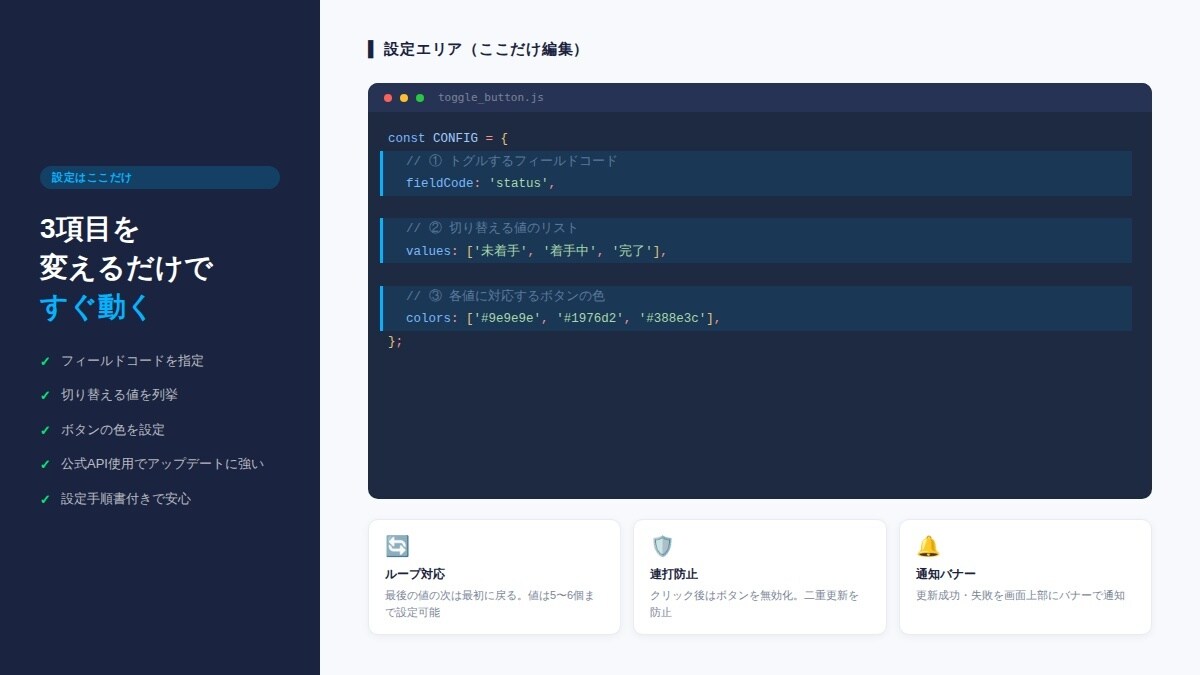Click the fieldCode: 'status' line
1200x675 pixels.
tap(480, 183)
